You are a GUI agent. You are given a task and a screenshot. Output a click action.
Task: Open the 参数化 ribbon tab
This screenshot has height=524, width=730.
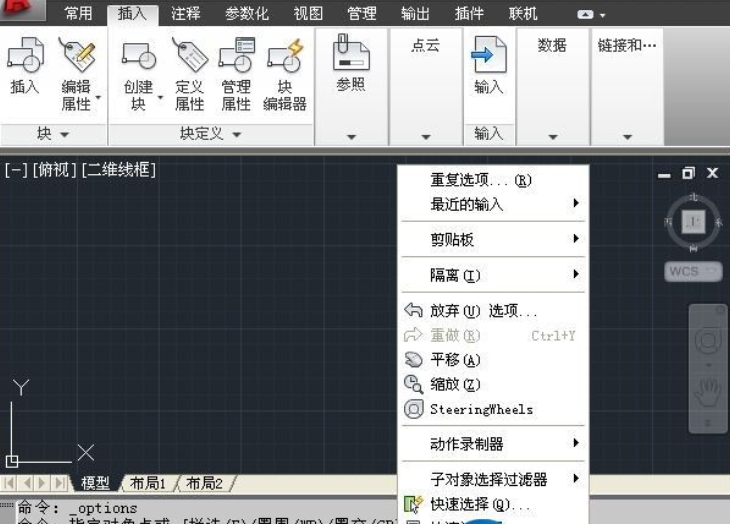(247, 13)
